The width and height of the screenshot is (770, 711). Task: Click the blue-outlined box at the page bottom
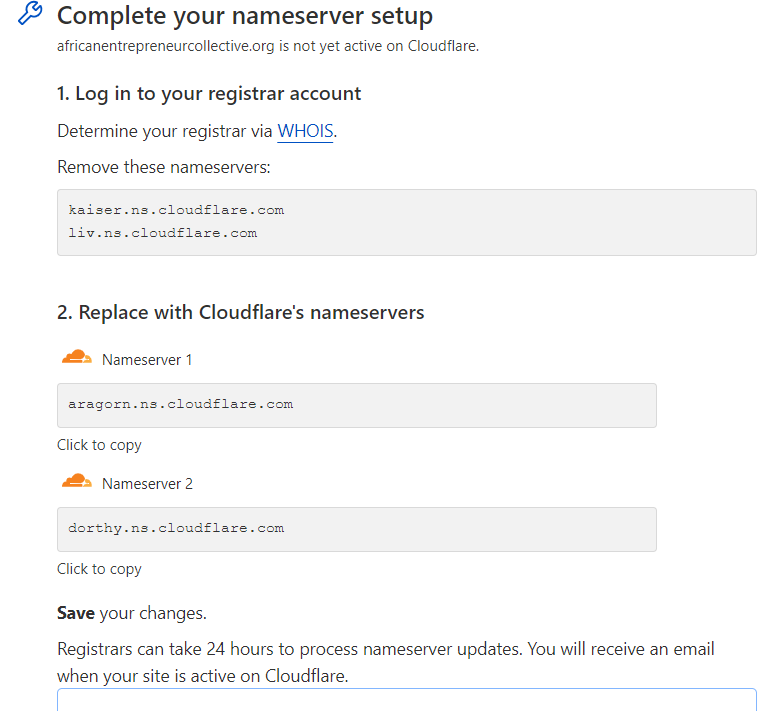[406, 699]
